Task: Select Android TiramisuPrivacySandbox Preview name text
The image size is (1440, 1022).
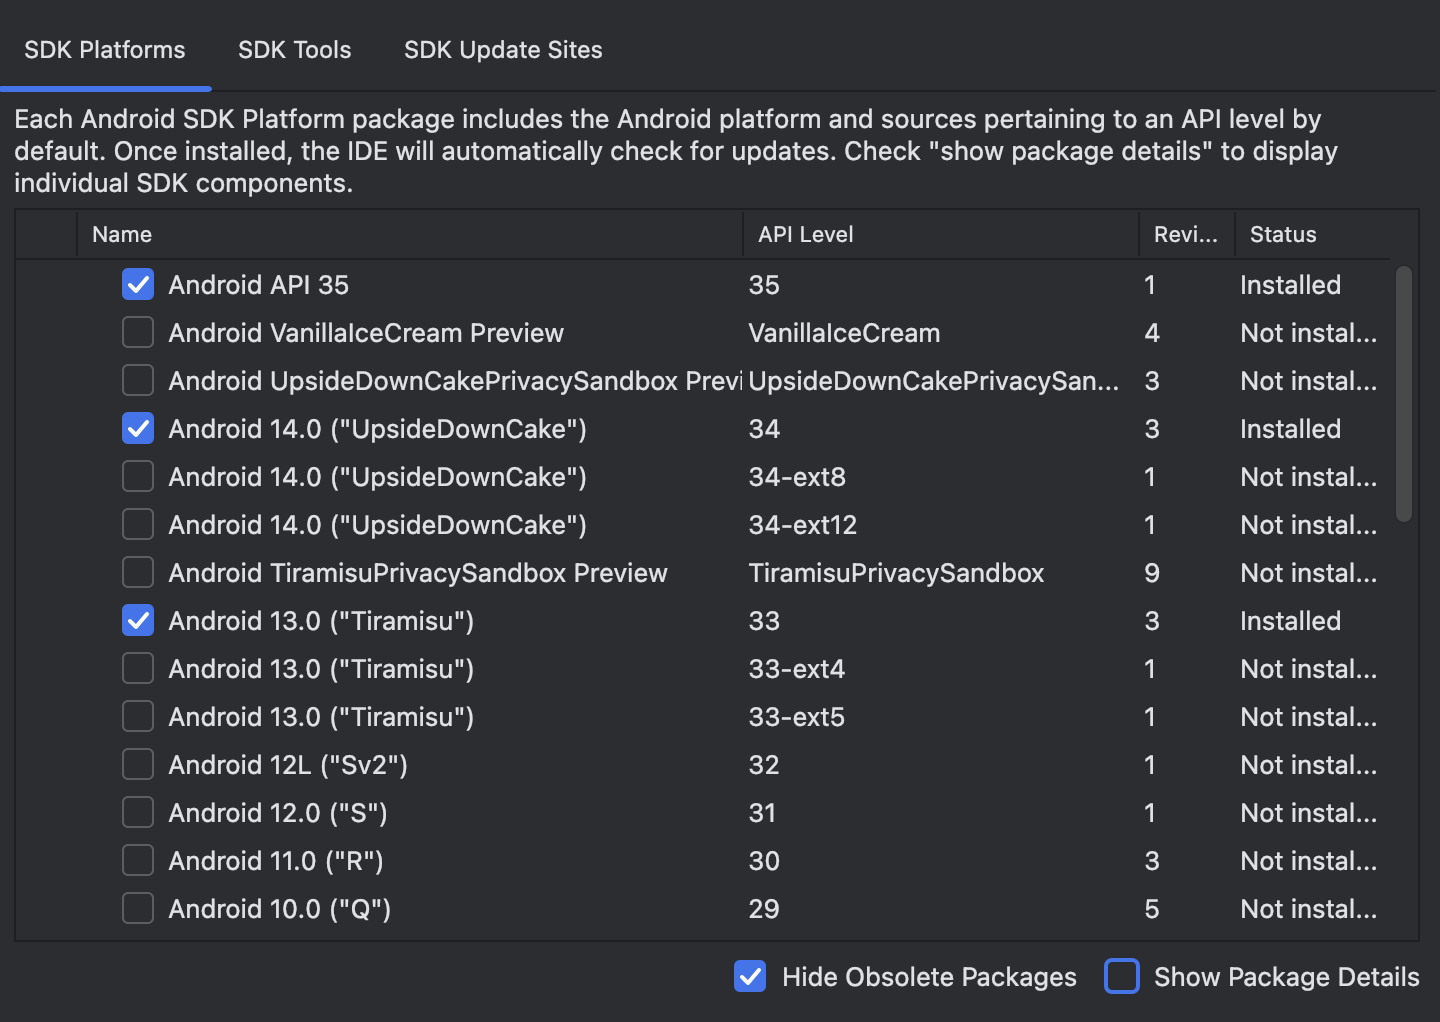Action: (418, 573)
